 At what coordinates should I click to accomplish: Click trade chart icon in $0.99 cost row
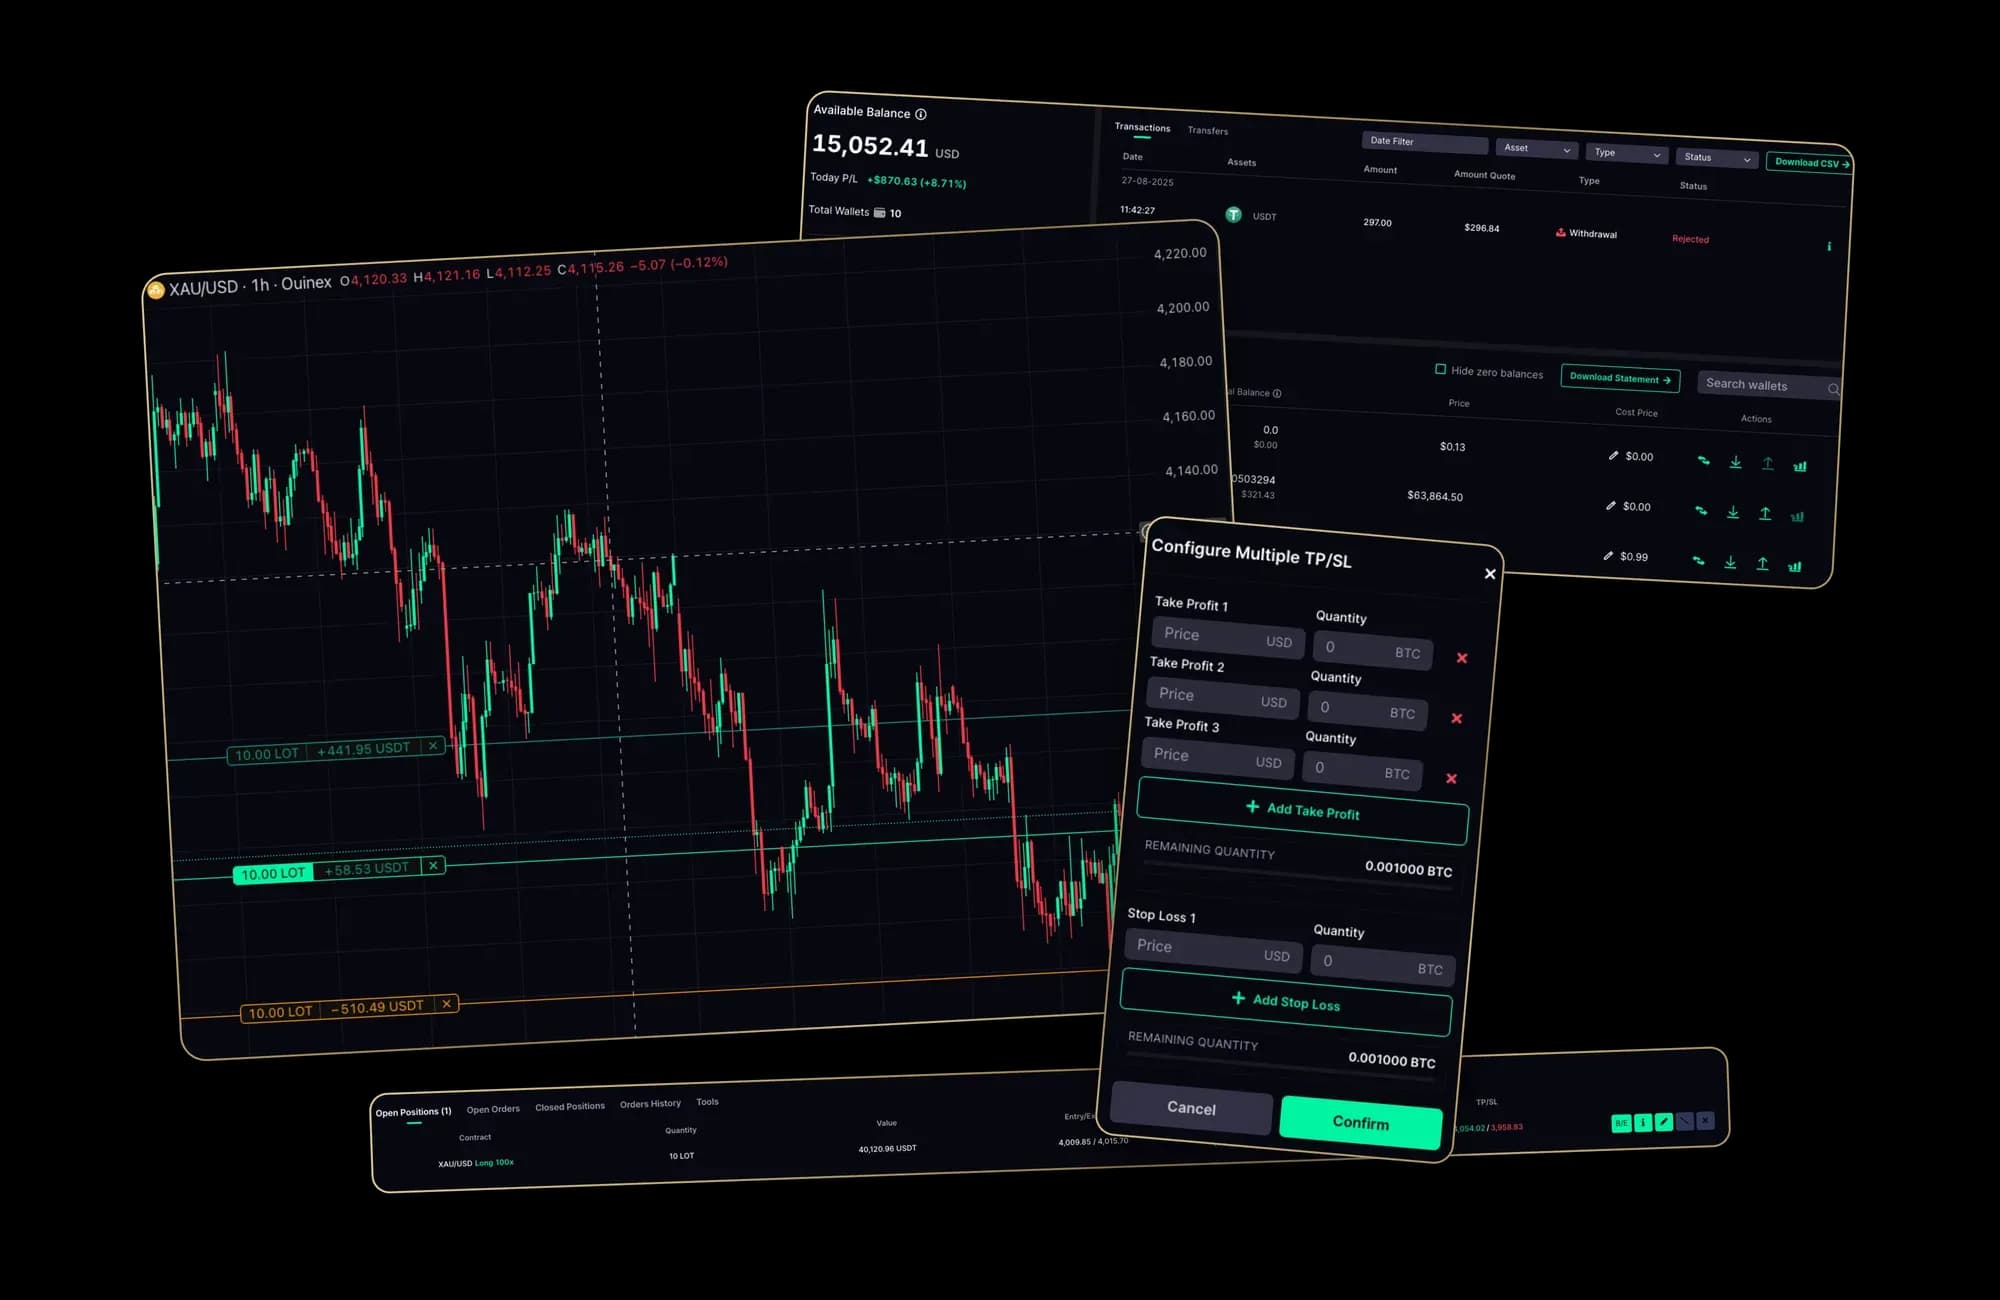pyautogui.click(x=1795, y=566)
